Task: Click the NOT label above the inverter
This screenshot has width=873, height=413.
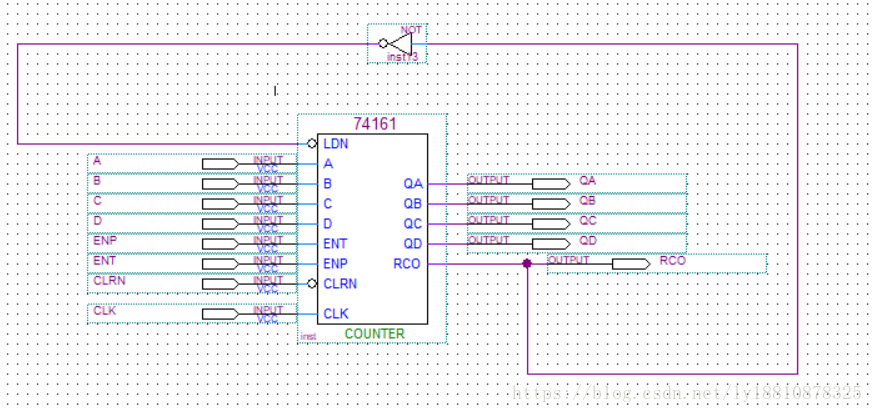Action: pos(411,30)
